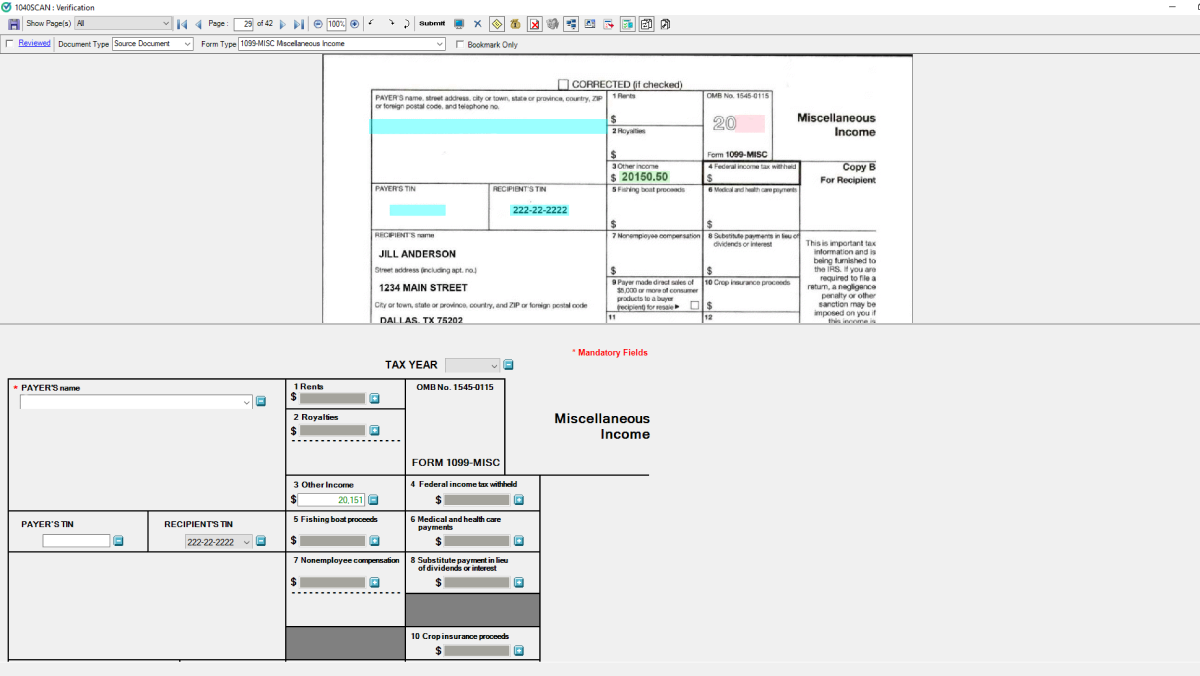
Task: Toggle the Reviewed checkbox
Action: (10, 44)
